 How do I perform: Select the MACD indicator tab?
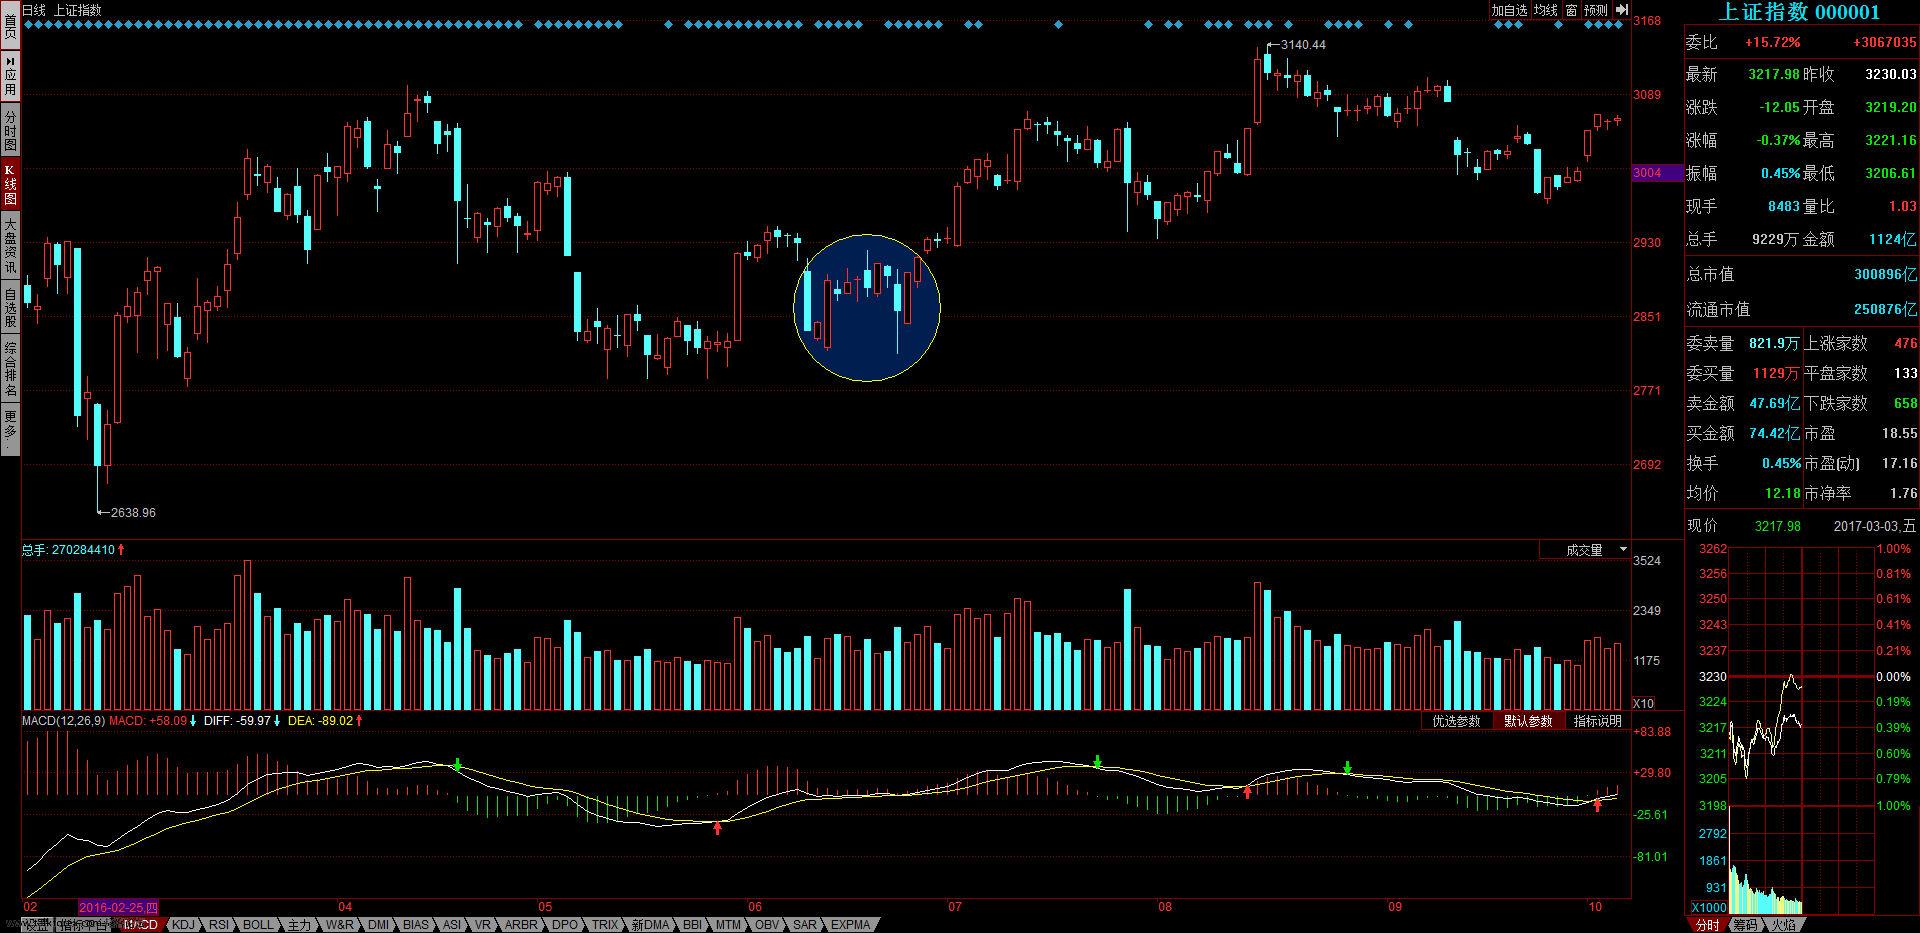(x=141, y=925)
